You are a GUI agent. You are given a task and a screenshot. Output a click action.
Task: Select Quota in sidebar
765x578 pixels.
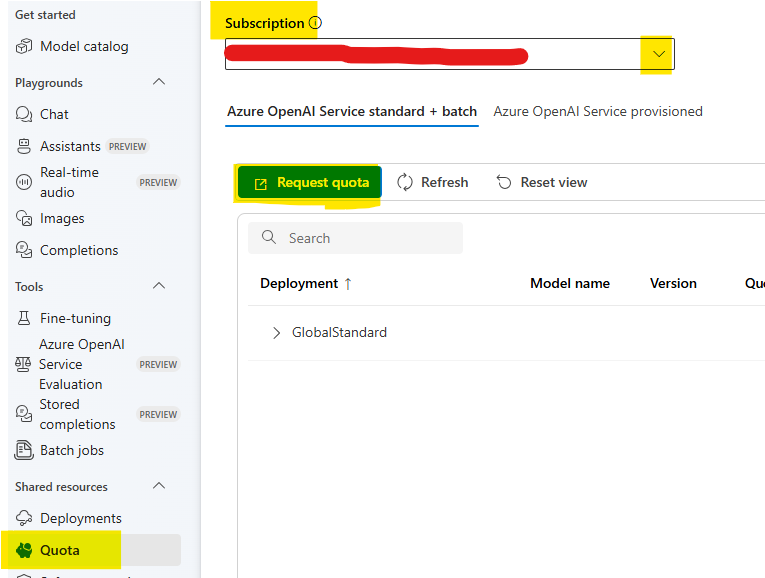(x=94, y=550)
